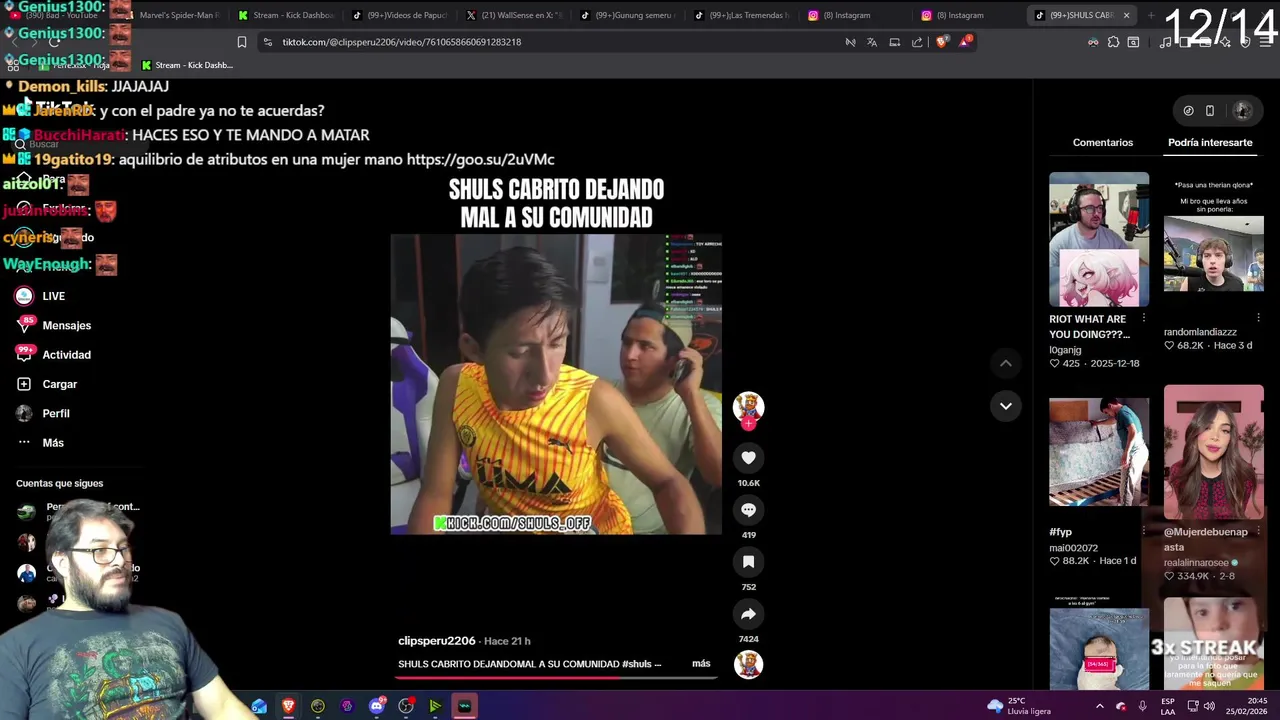
Task: Open the clipsperu2206 profile link
Action: point(436,641)
